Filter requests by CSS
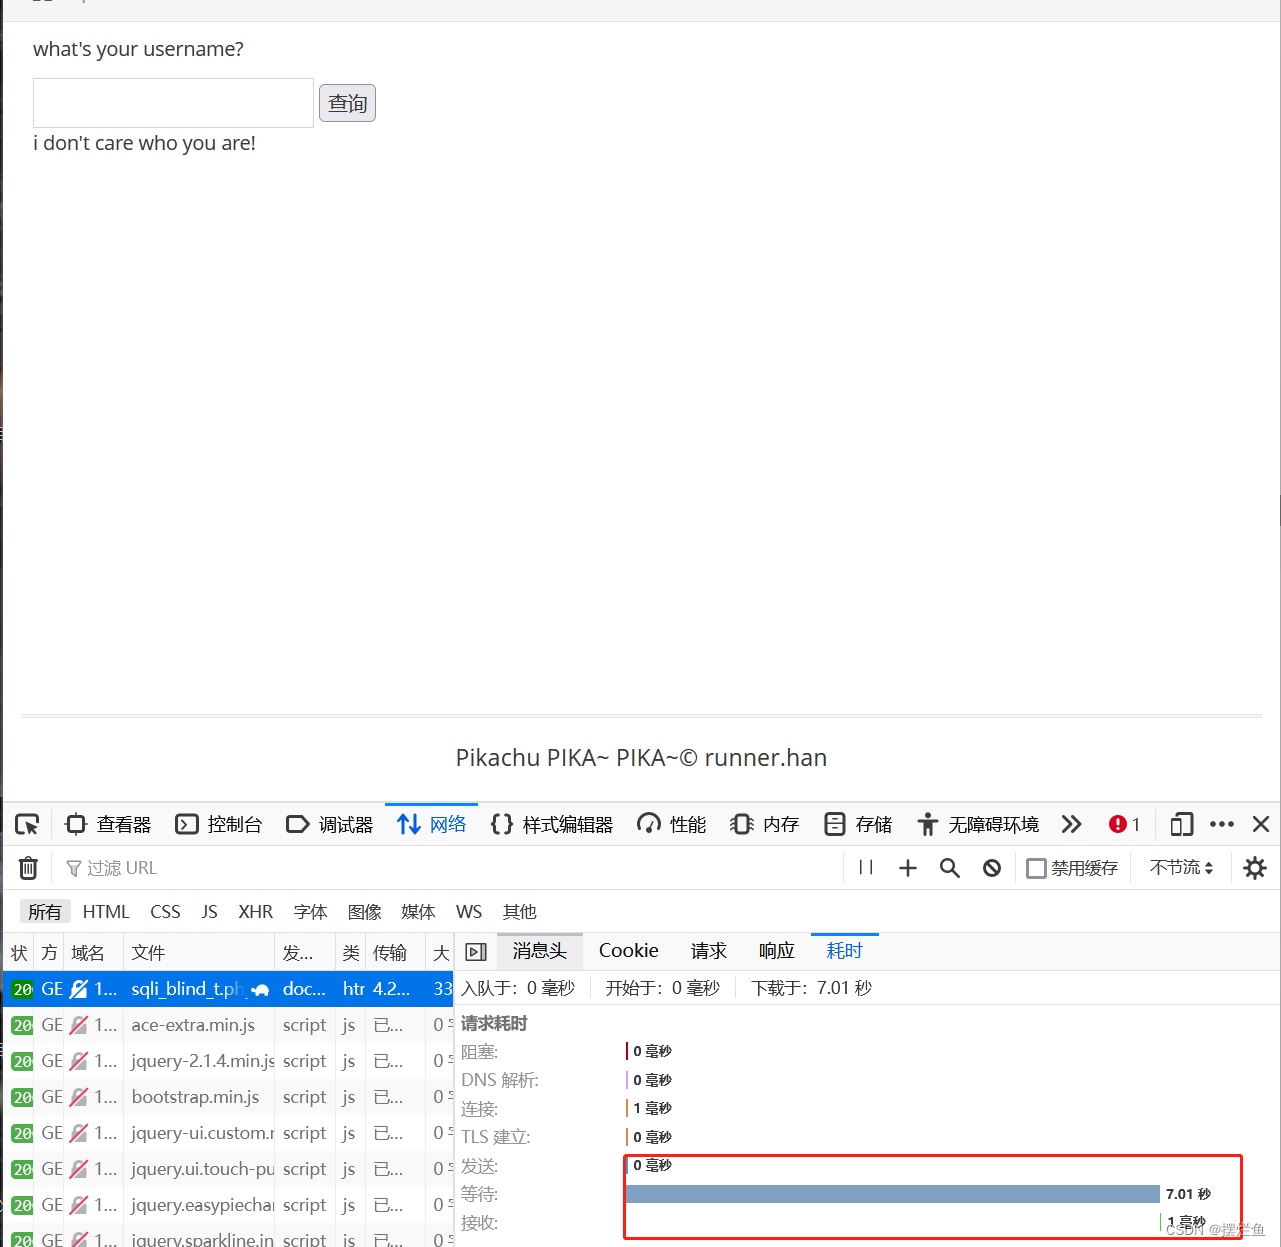Screen dimensions: 1281x1247 click(165, 912)
